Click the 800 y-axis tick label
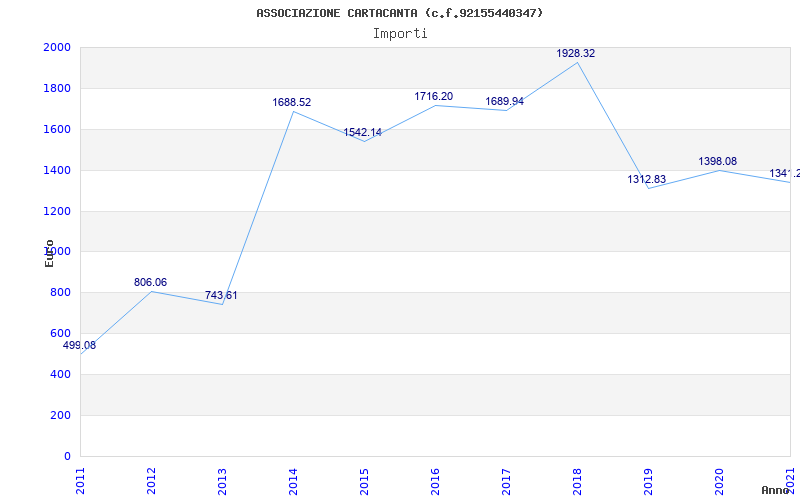 pos(61,292)
